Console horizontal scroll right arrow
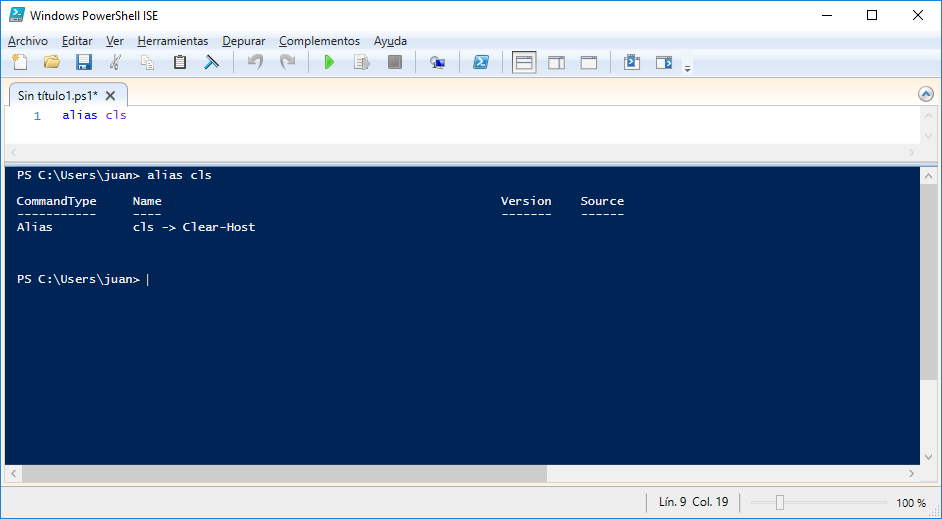Viewport: 942px width, 519px height. (x=911, y=473)
